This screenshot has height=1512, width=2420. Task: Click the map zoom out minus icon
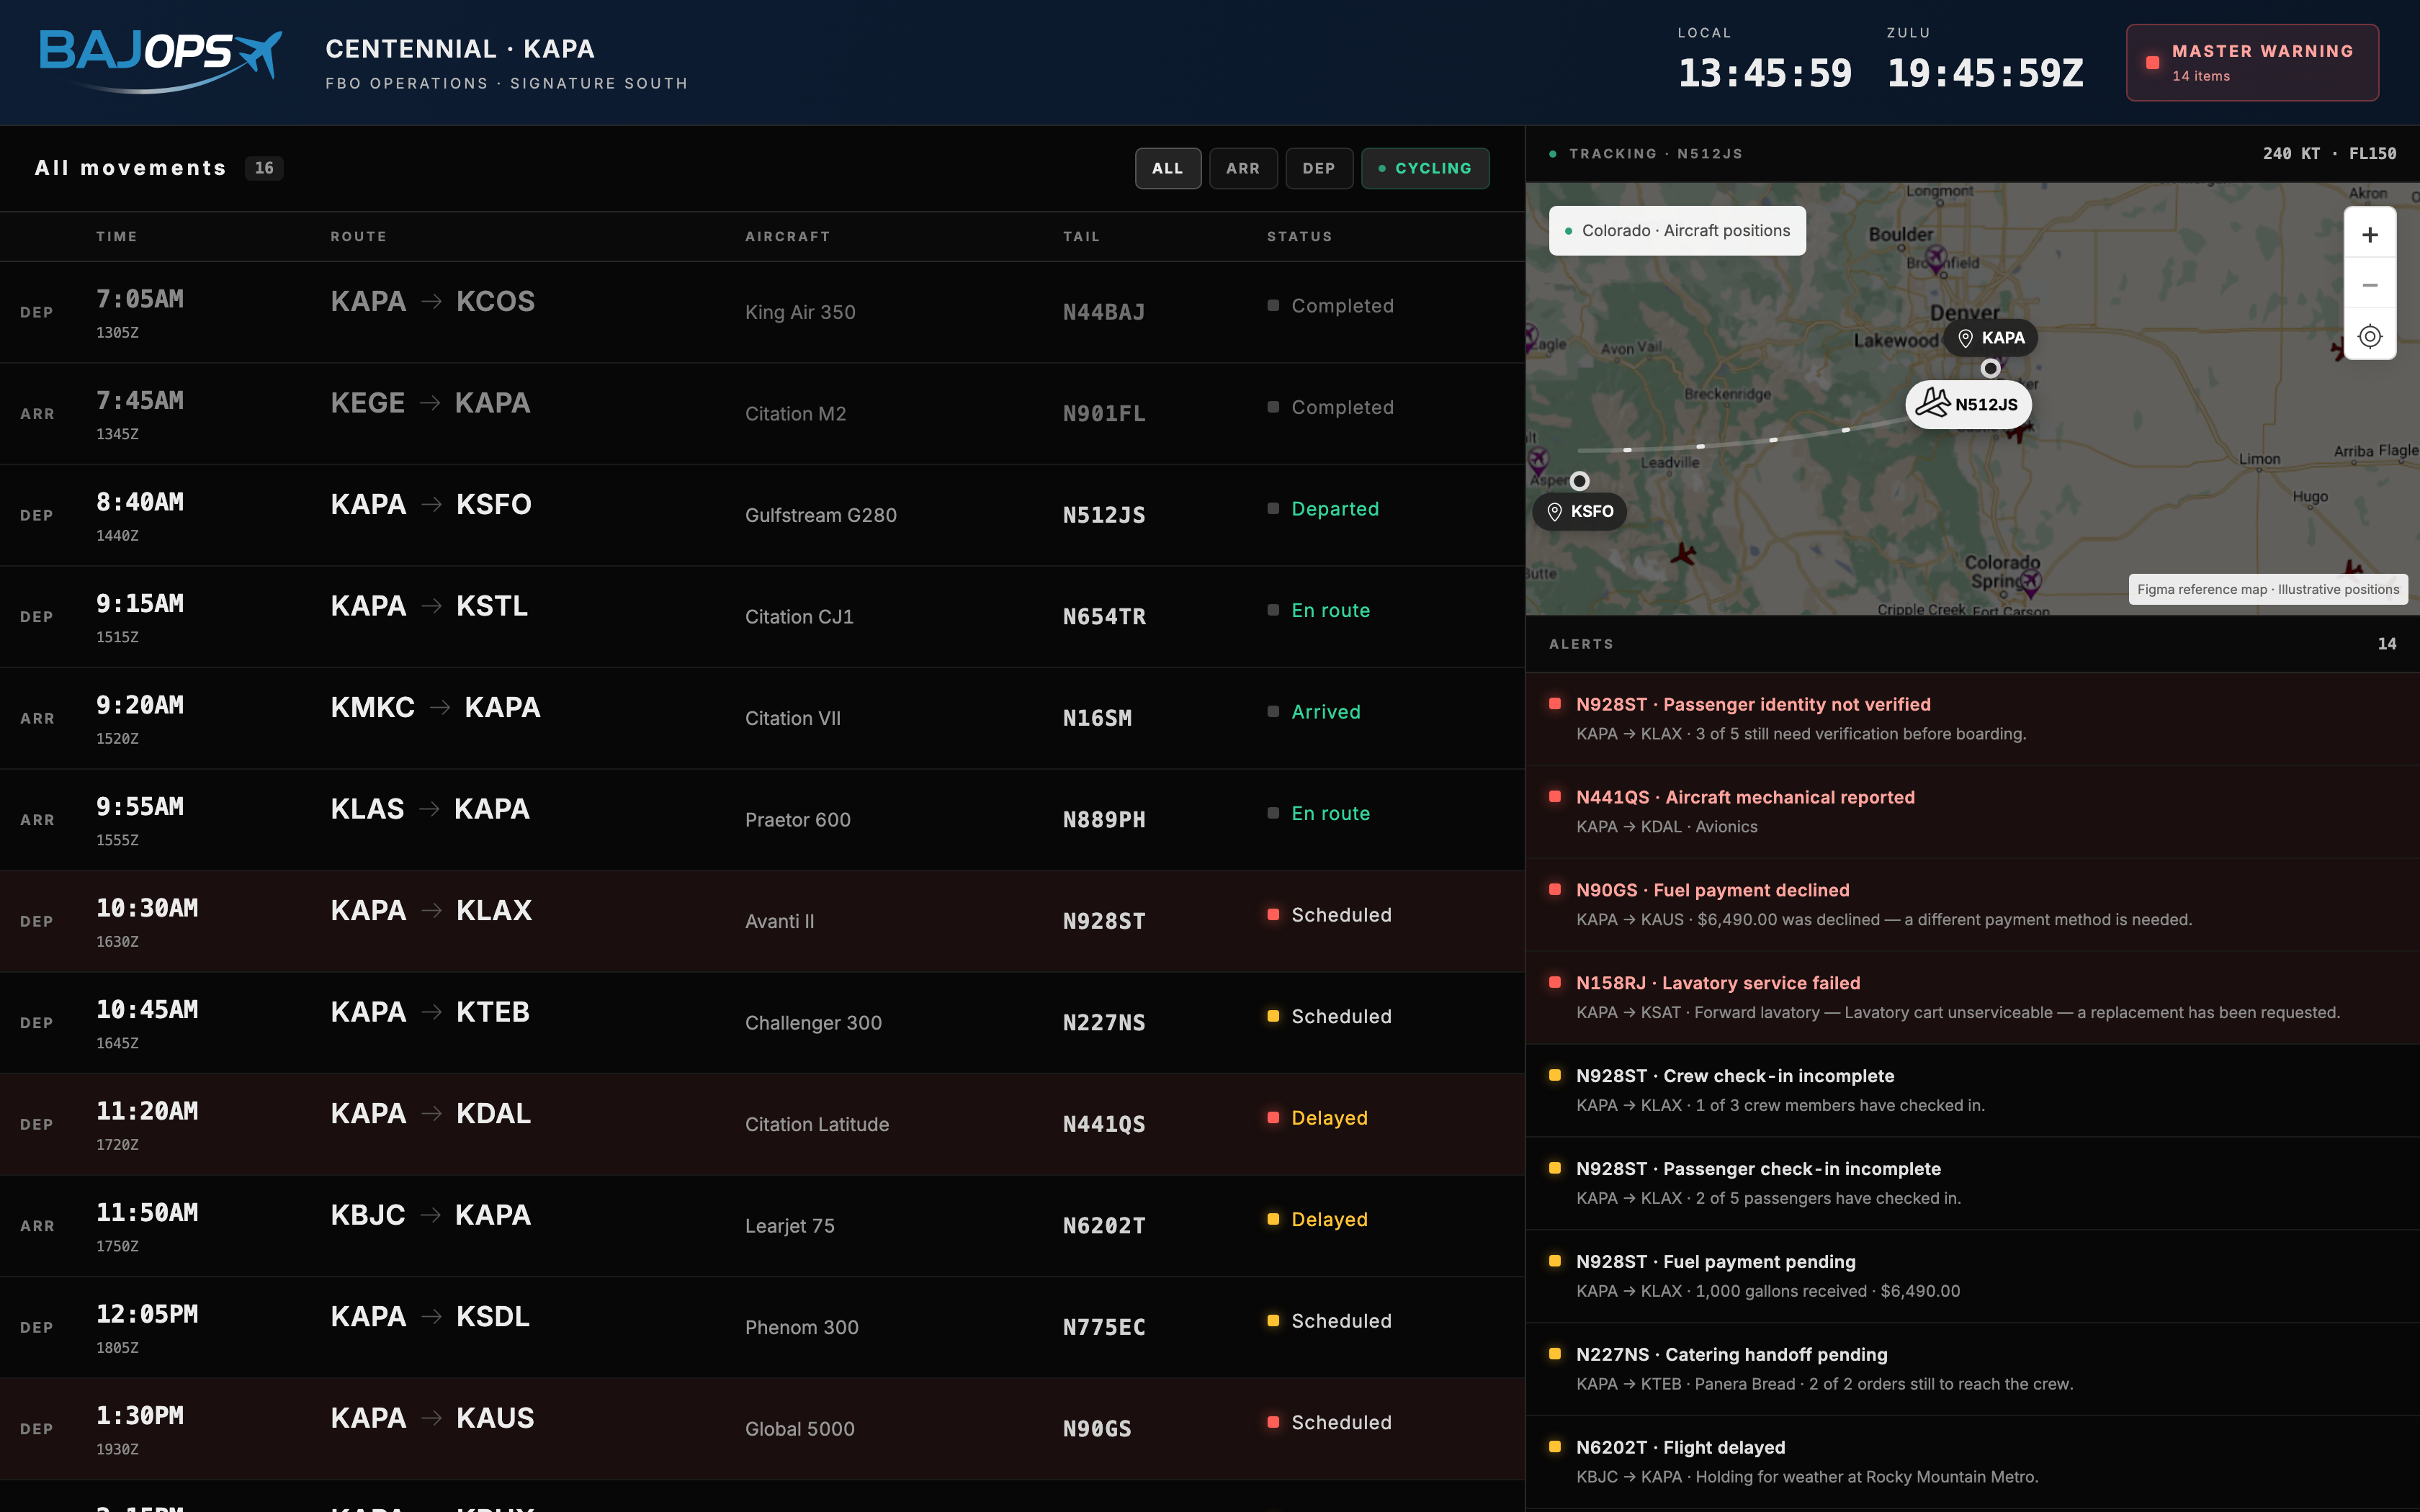pyautogui.click(x=2369, y=285)
